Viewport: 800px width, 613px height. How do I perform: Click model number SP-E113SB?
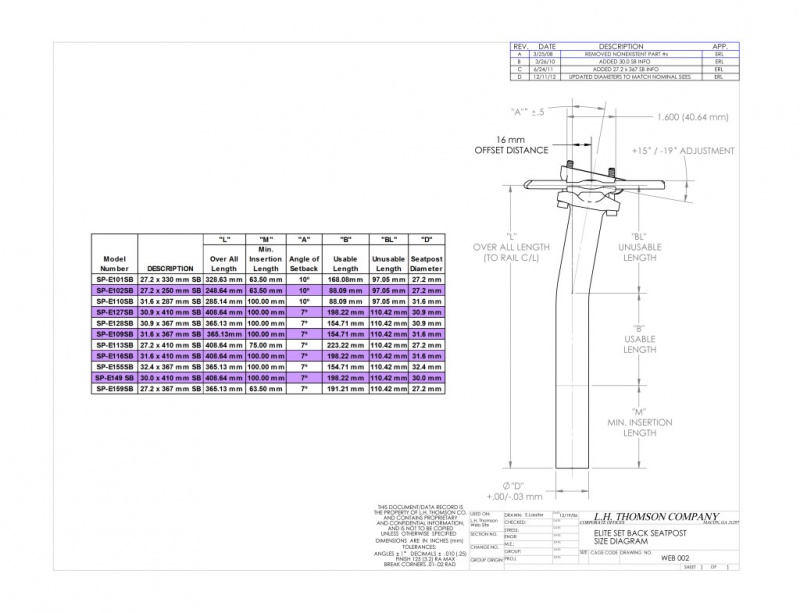(x=115, y=346)
